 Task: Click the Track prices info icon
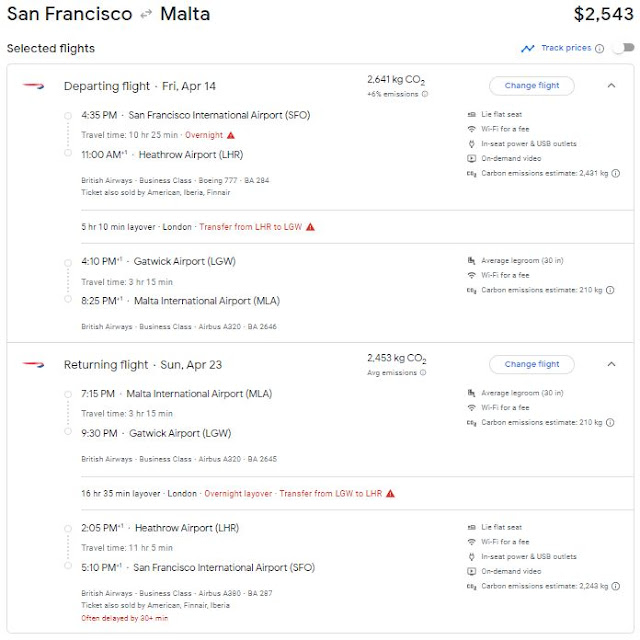pos(600,48)
